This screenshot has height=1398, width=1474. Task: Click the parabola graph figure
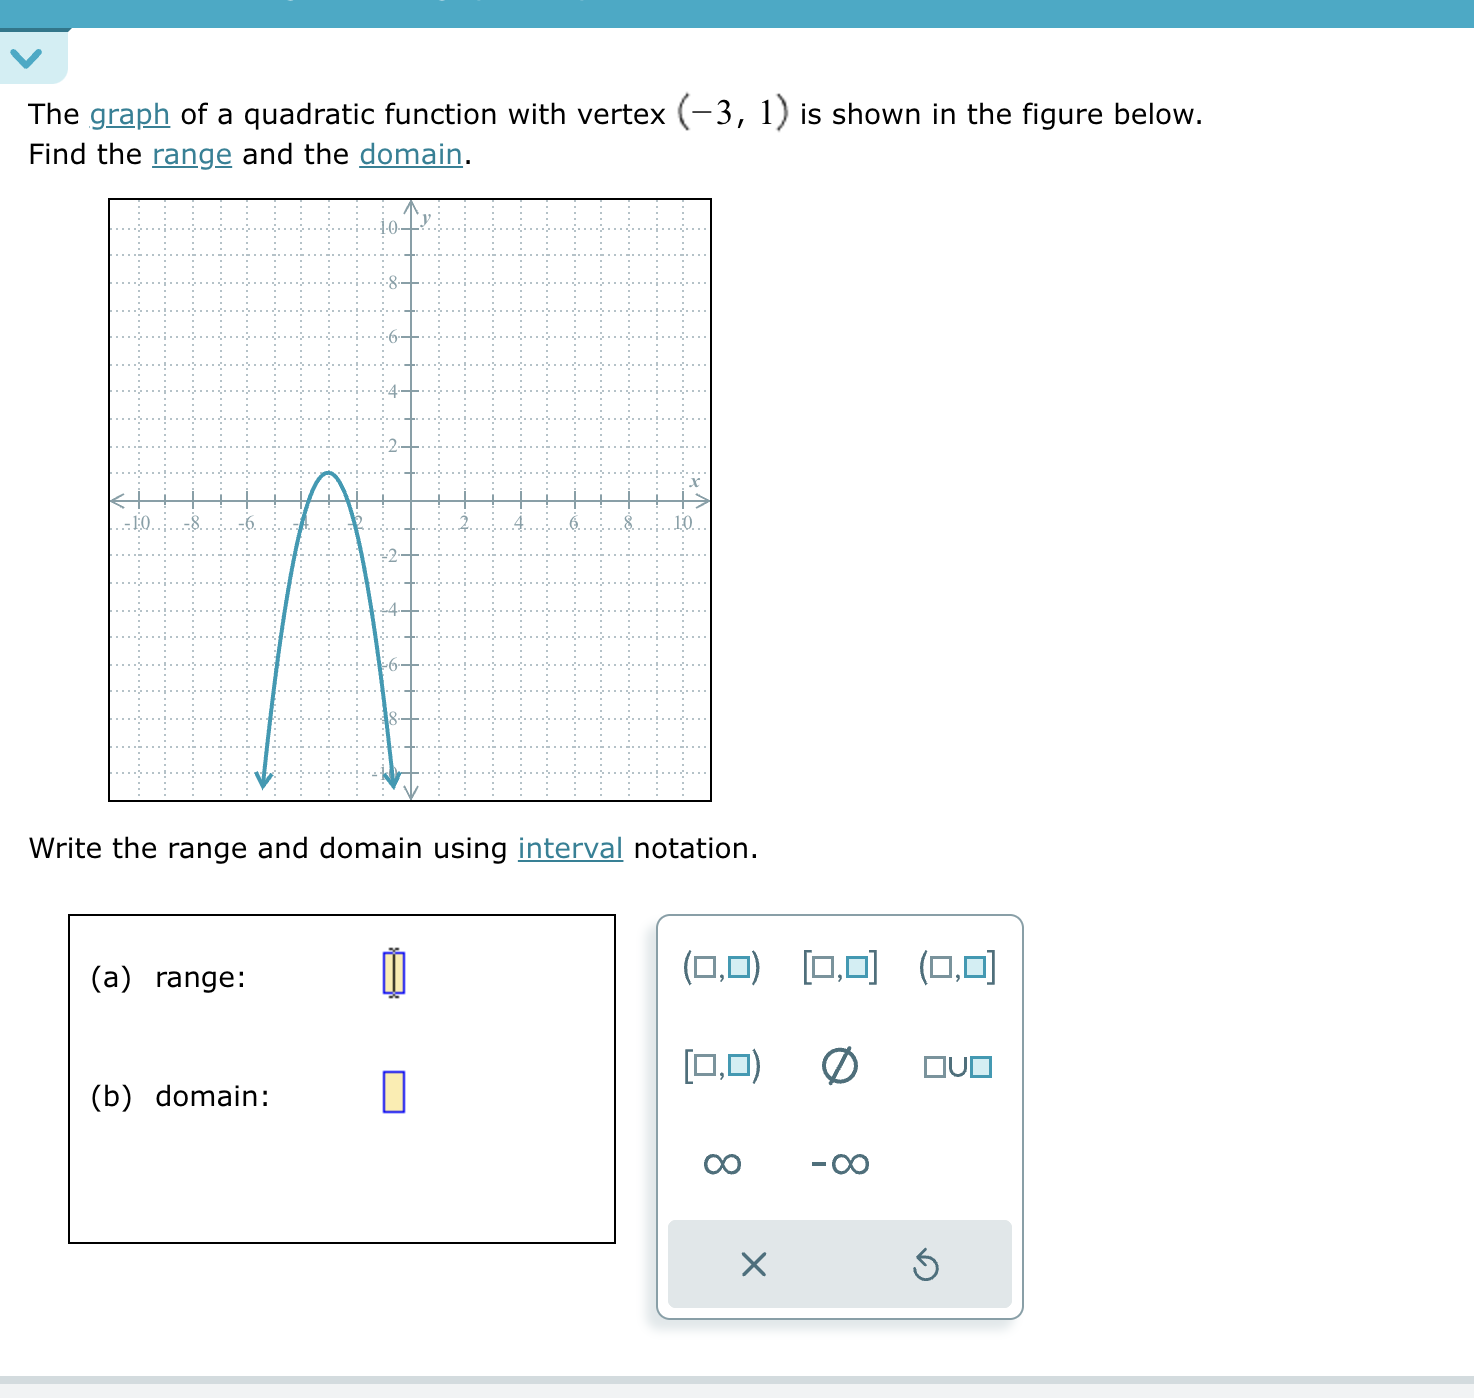[408, 498]
